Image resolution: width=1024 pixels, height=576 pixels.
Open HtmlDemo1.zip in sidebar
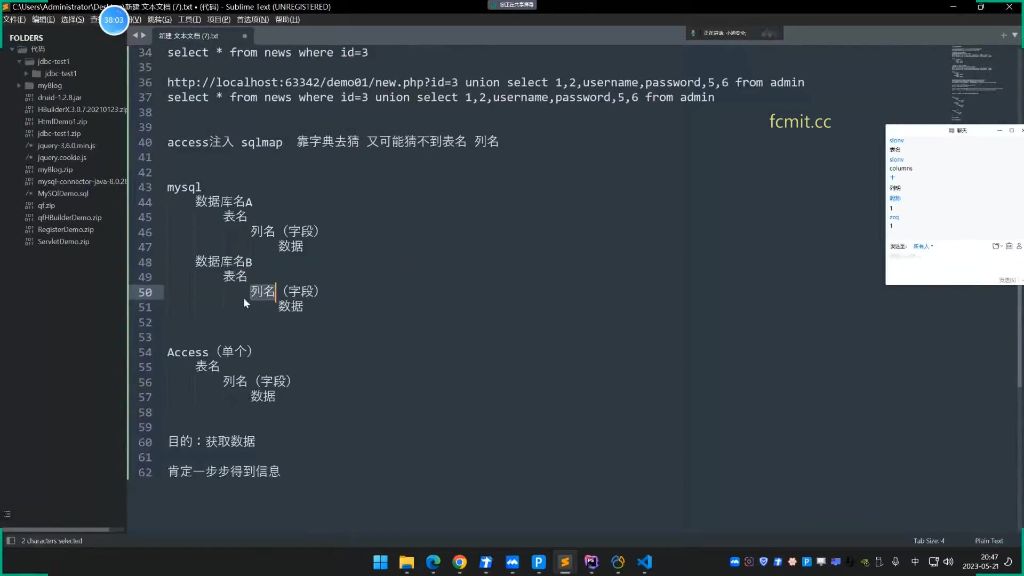pyautogui.click(x=62, y=121)
